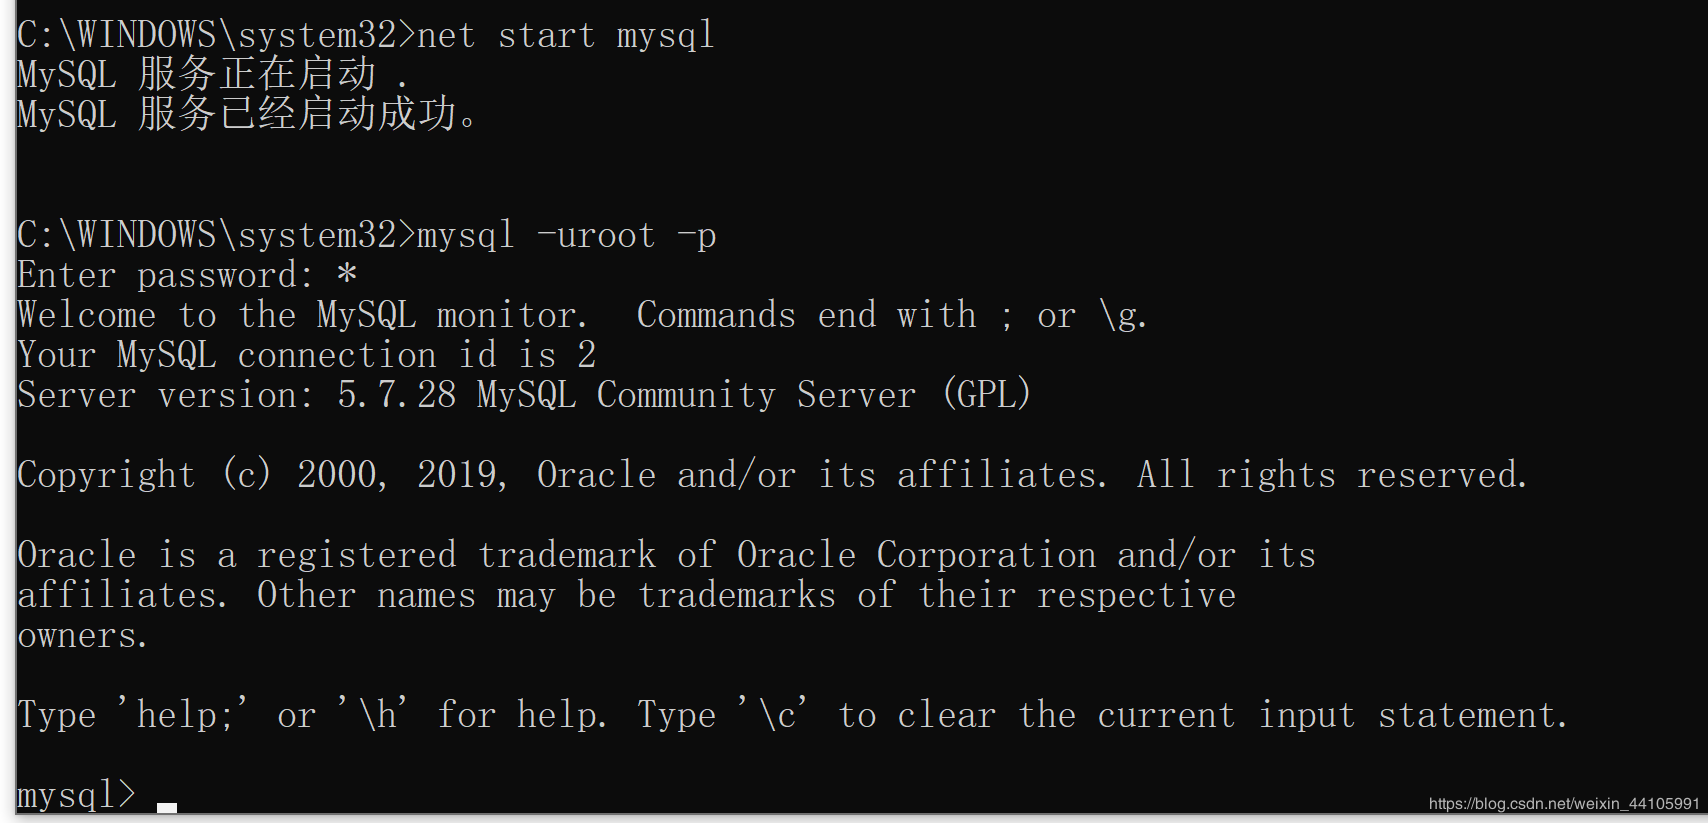Click the 'mysql -uroot -p' command text
1708x823 pixels.
565,236
